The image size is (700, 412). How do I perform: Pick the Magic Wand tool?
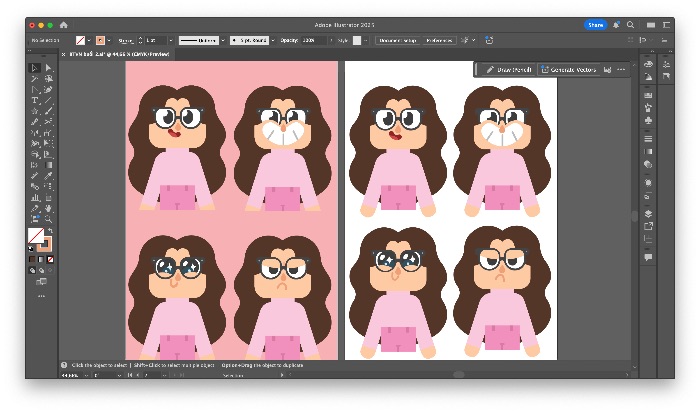34,79
